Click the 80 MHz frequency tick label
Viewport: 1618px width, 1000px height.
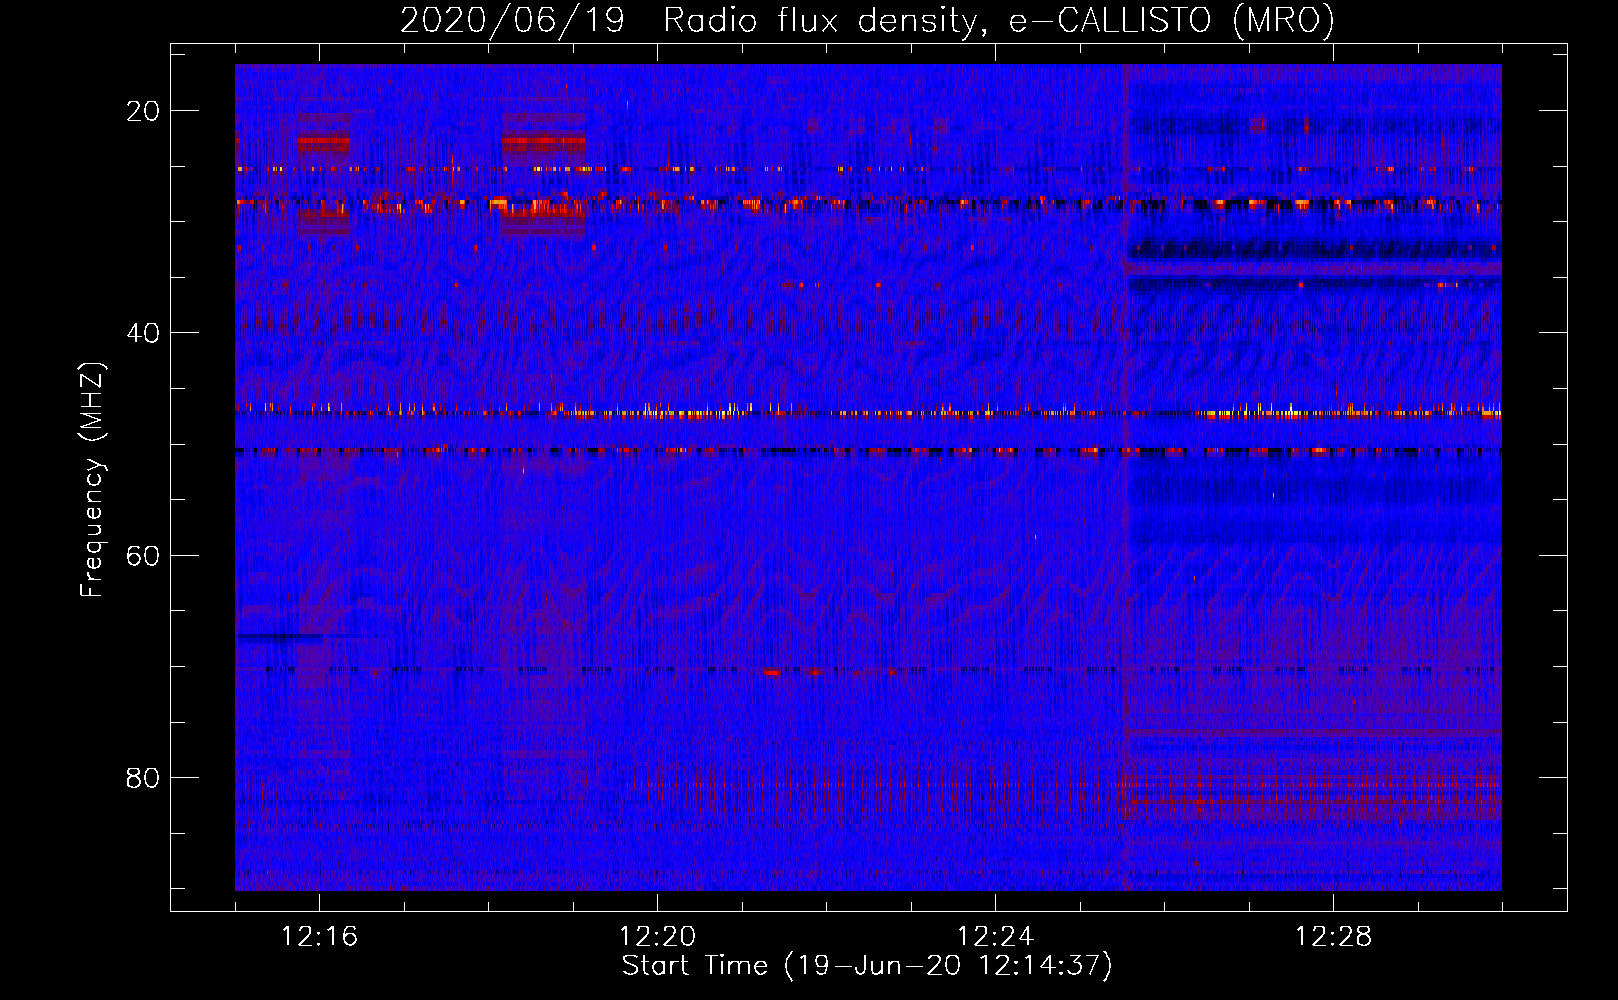point(143,778)
